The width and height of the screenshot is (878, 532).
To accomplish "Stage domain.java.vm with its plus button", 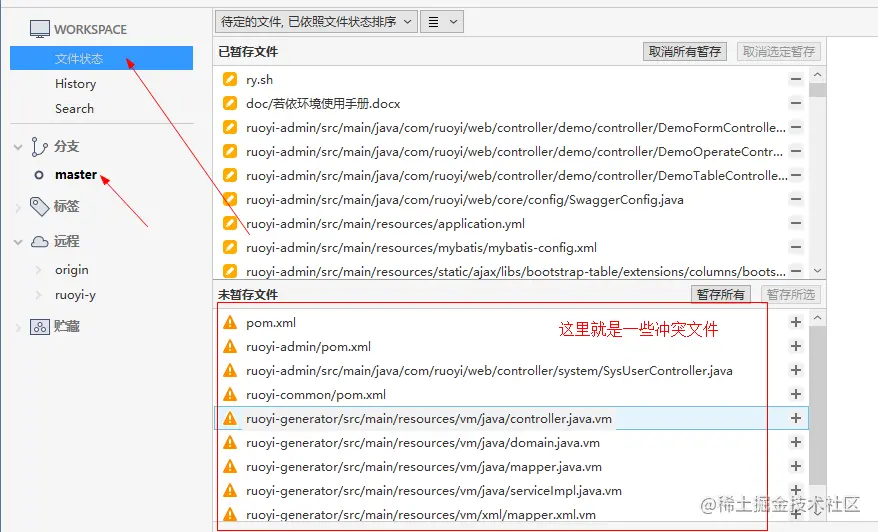I will coord(796,442).
